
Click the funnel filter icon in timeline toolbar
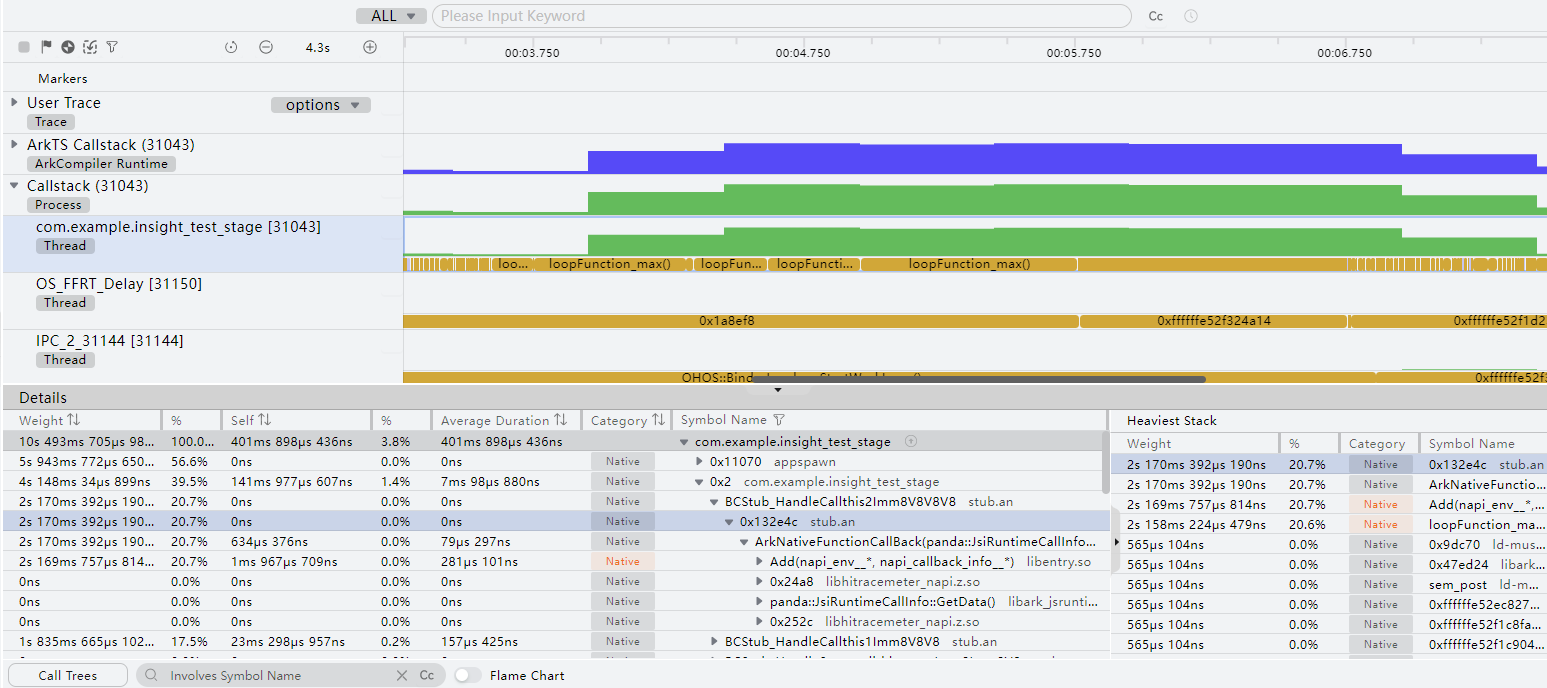pyautogui.click(x=112, y=47)
